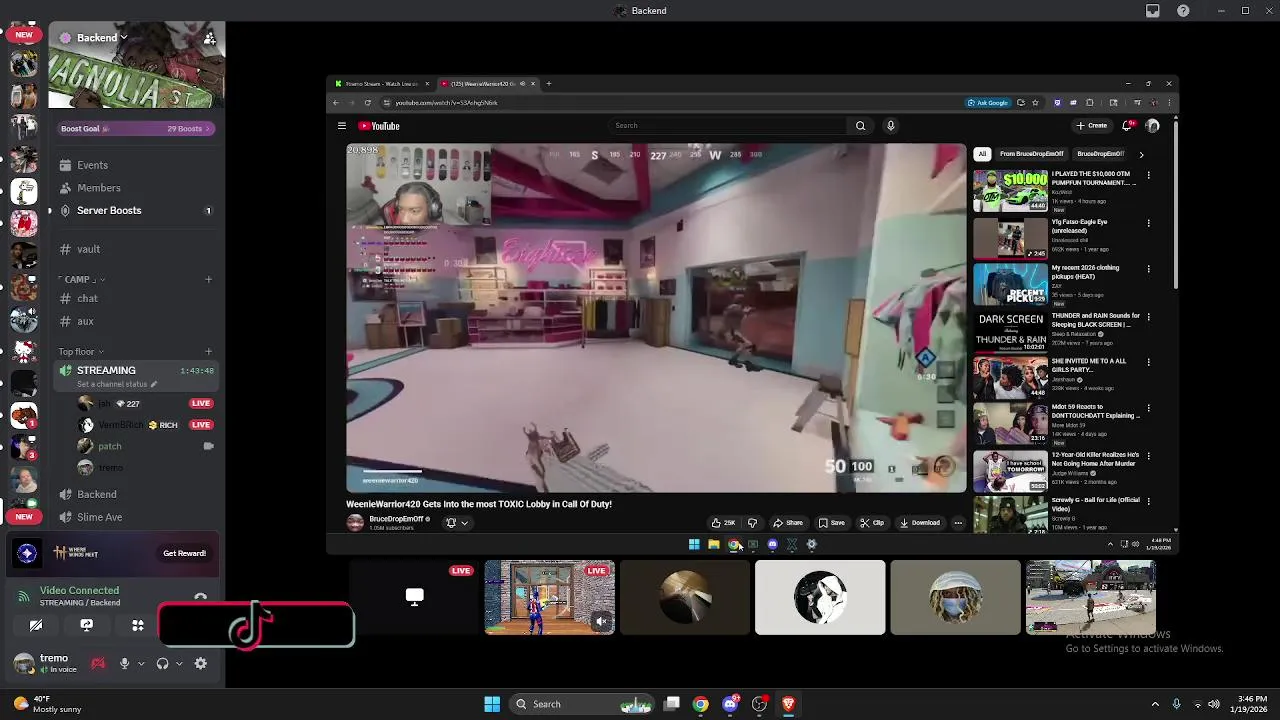Open headphone output options arrow

pos(179,663)
